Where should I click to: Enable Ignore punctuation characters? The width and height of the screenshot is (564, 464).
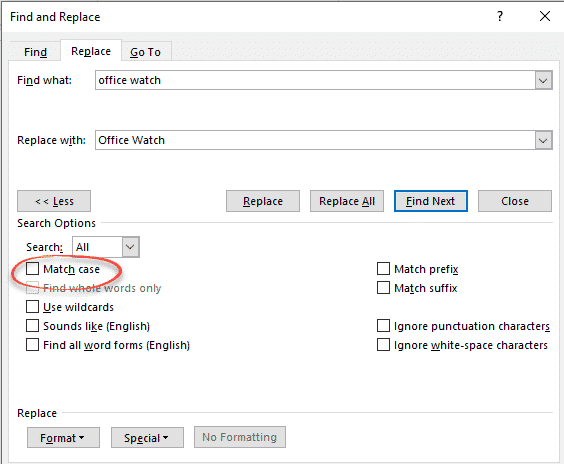(x=383, y=326)
